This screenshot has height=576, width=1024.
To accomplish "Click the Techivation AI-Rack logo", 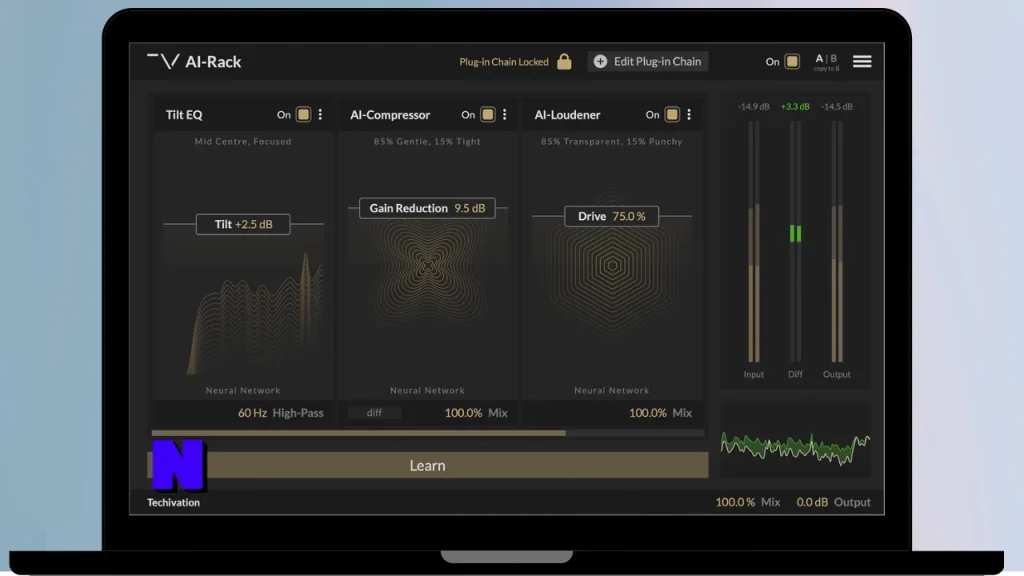I will point(194,61).
